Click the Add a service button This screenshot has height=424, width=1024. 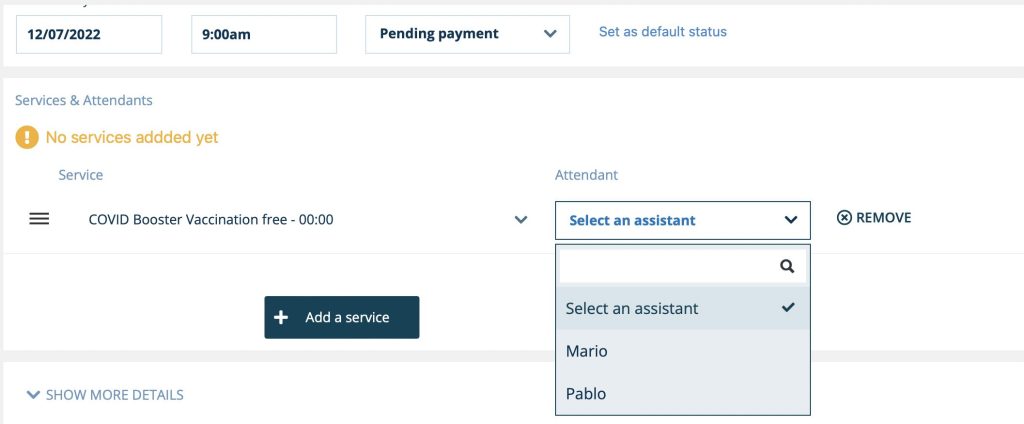click(x=342, y=318)
